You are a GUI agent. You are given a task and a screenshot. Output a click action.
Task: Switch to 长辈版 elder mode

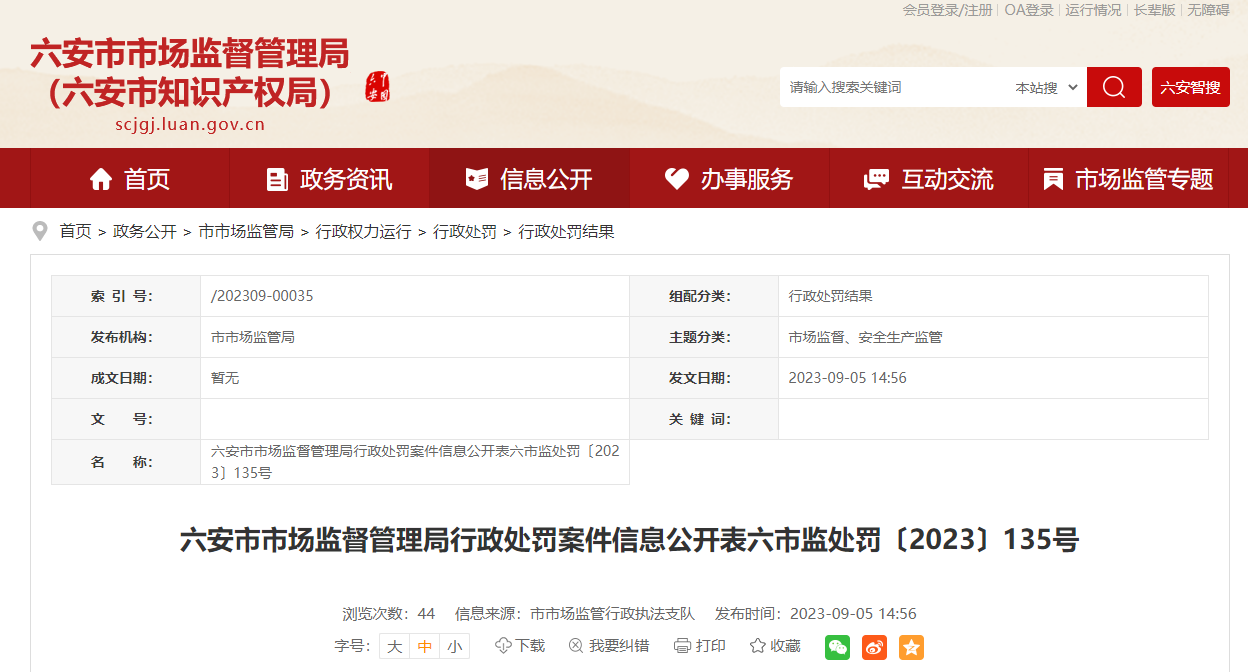click(1154, 10)
